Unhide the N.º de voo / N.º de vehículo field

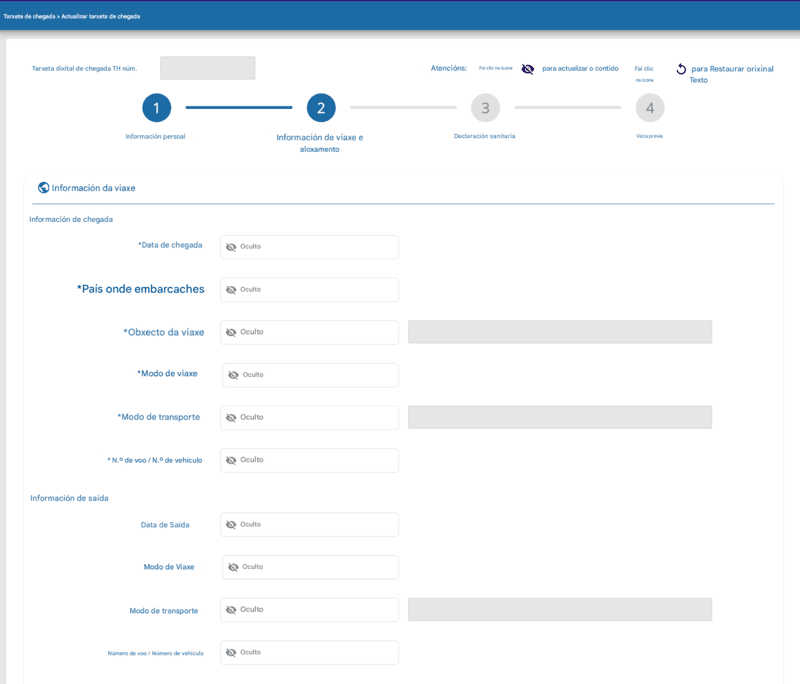click(231, 460)
